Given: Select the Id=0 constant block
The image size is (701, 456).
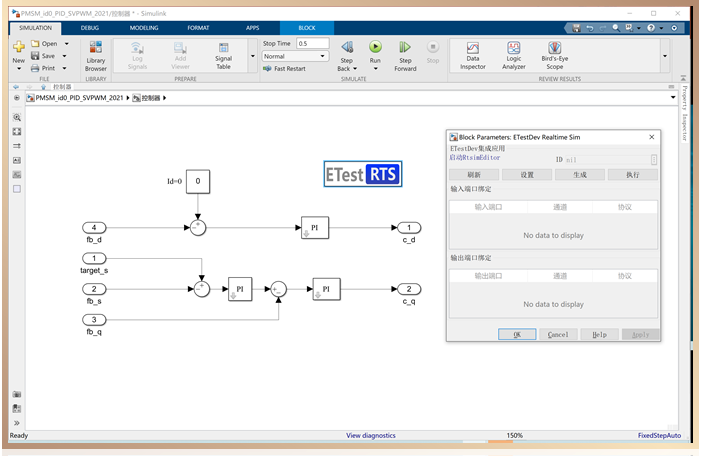Looking at the screenshot, I should 198,181.
